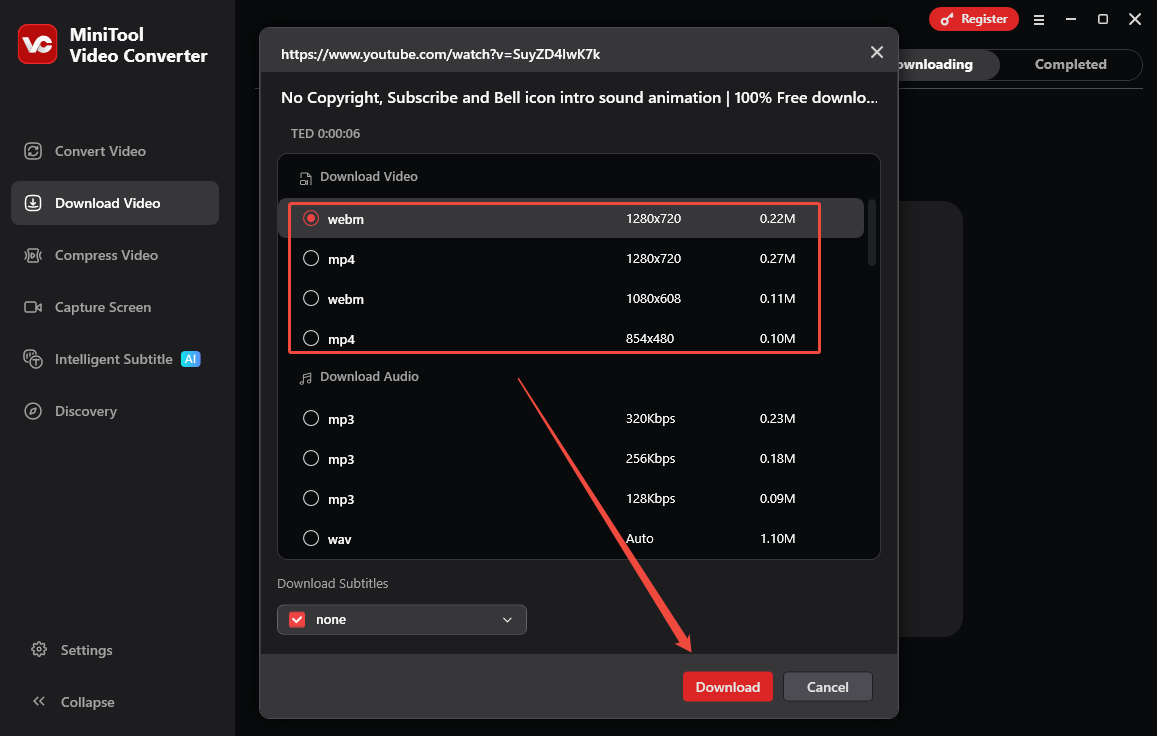Switch to the Completed tab
Image resolution: width=1157 pixels, height=736 pixels.
pyautogui.click(x=1070, y=64)
